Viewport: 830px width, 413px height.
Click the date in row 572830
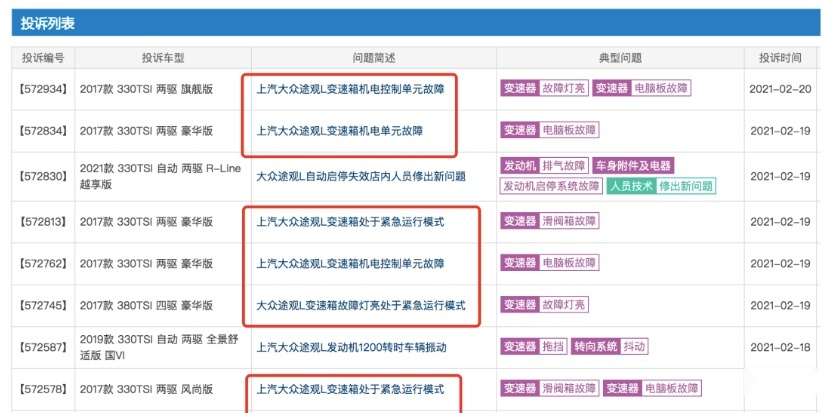click(x=780, y=176)
